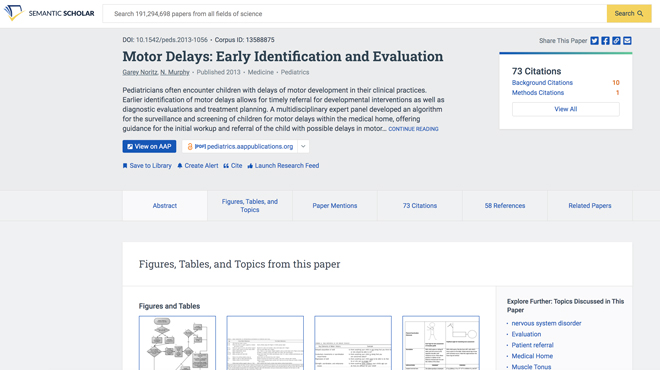Click the 73 Citations heading in sidebar
660x370 pixels.
(536, 71)
